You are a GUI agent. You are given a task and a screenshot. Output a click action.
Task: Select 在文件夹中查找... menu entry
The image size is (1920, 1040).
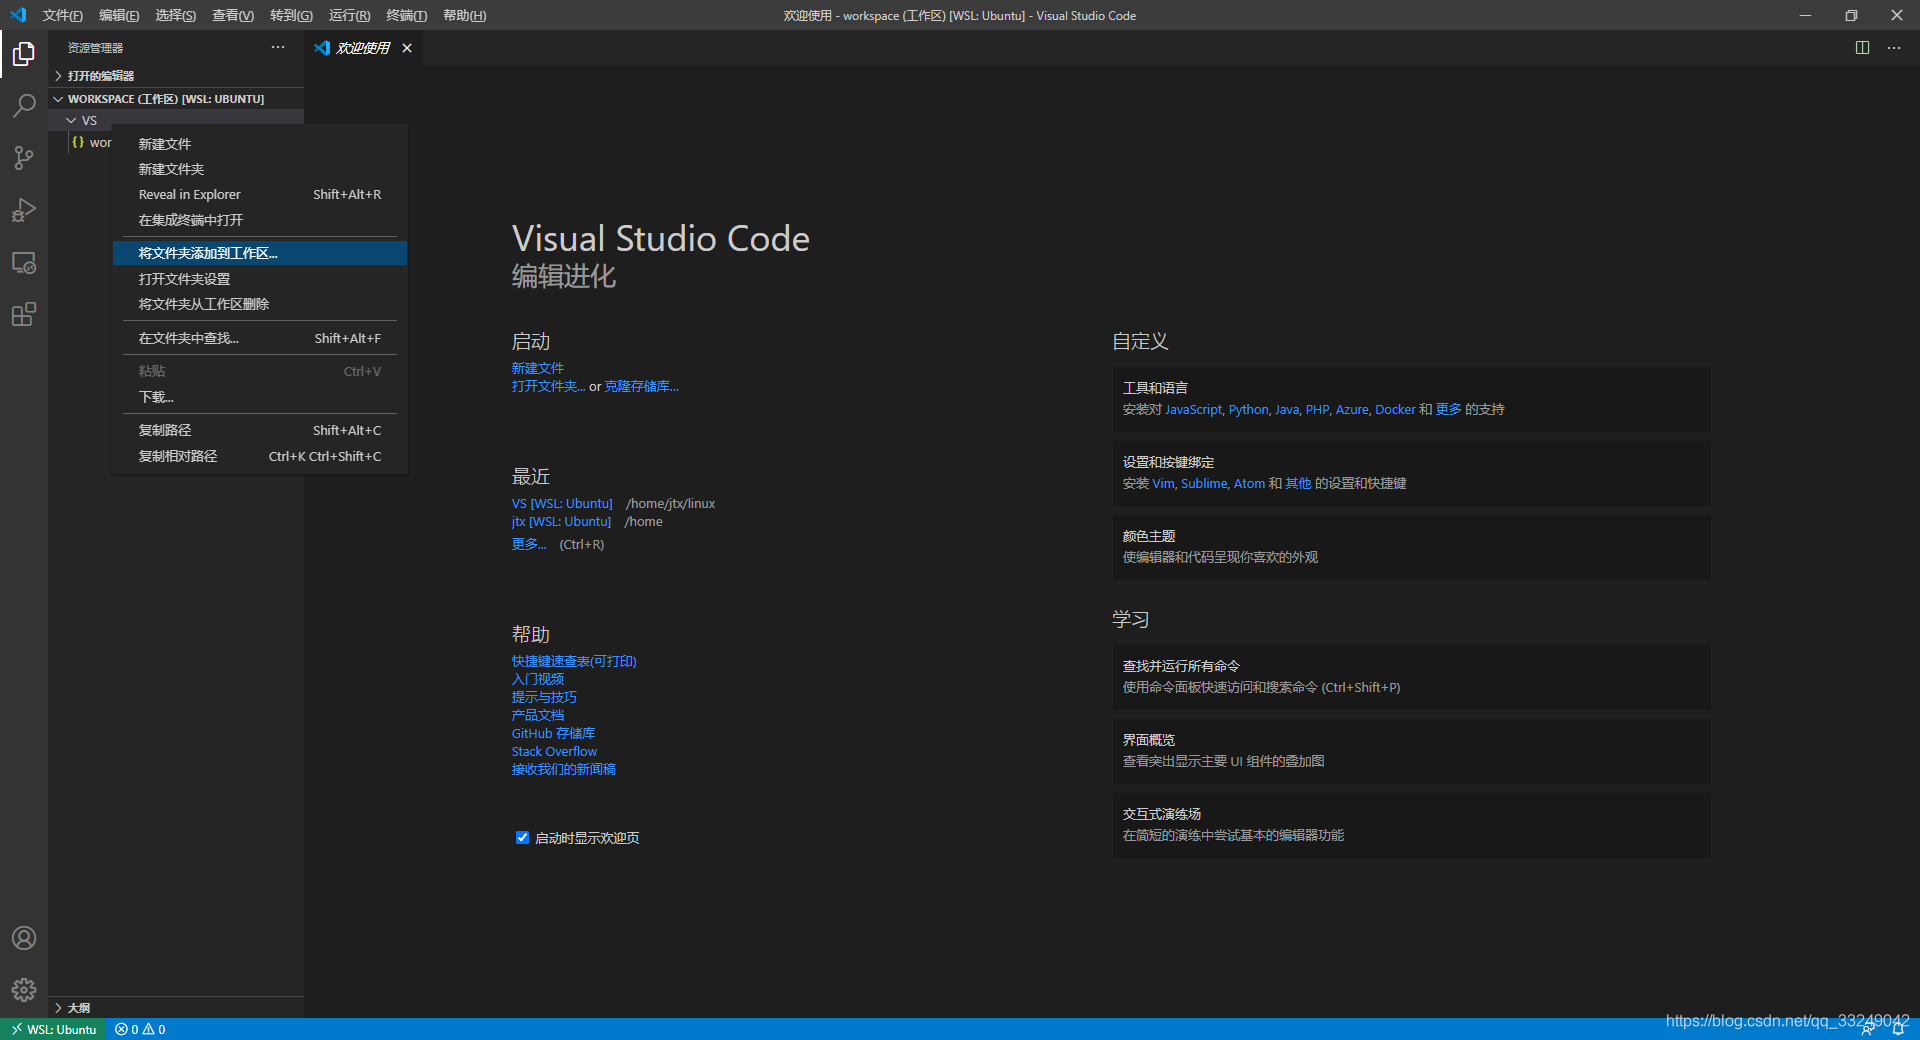(x=260, y=338)
